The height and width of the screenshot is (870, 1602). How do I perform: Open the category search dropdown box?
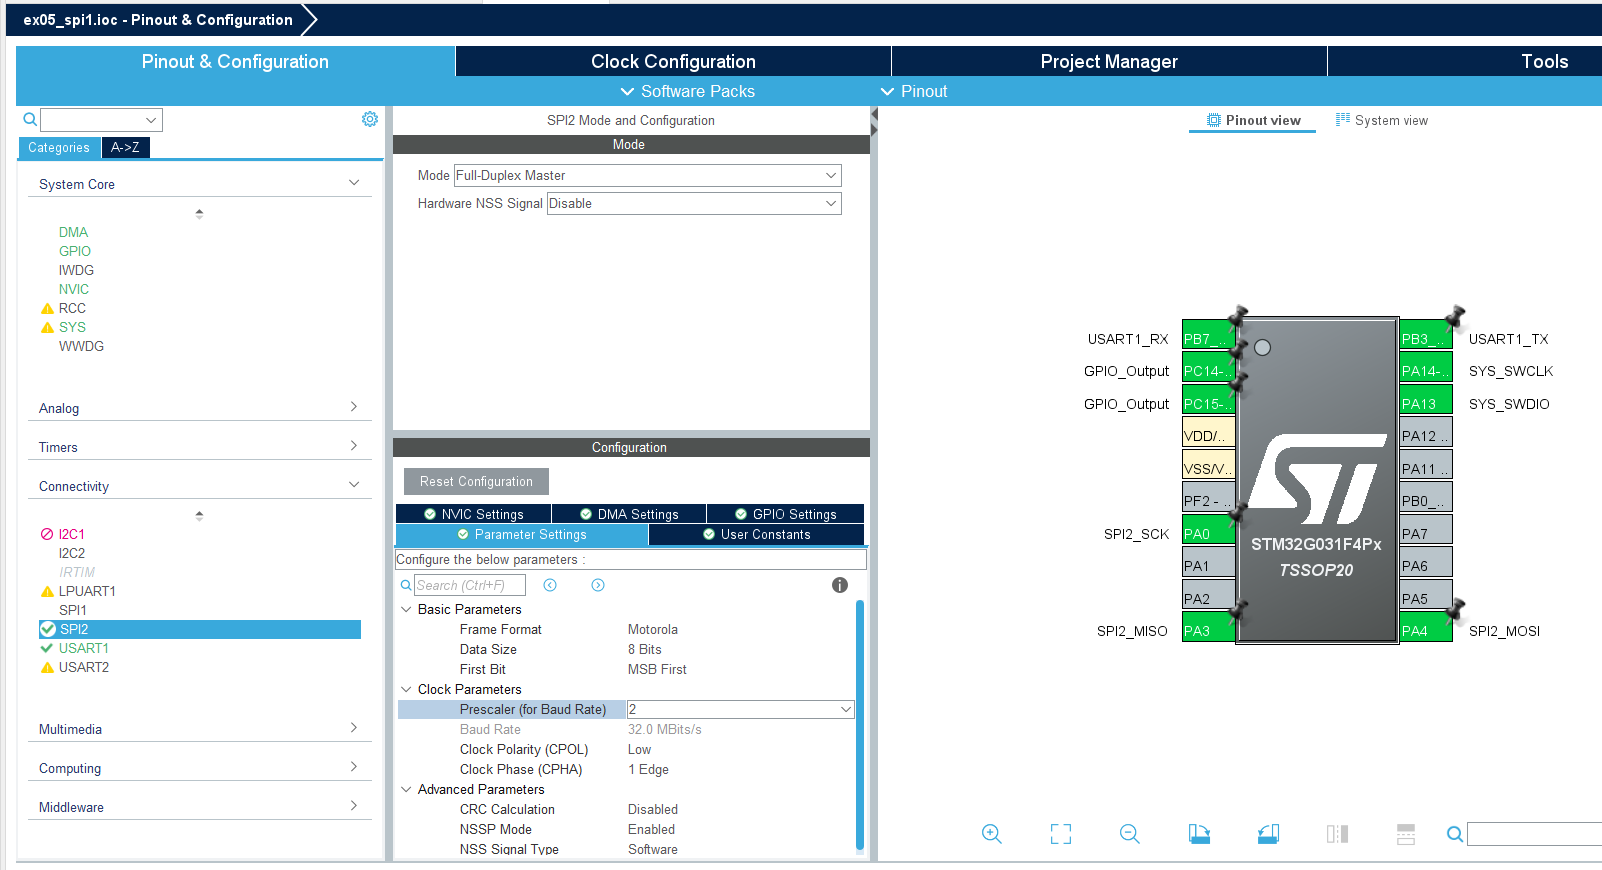pyautogui.click(x=101, y=120)
